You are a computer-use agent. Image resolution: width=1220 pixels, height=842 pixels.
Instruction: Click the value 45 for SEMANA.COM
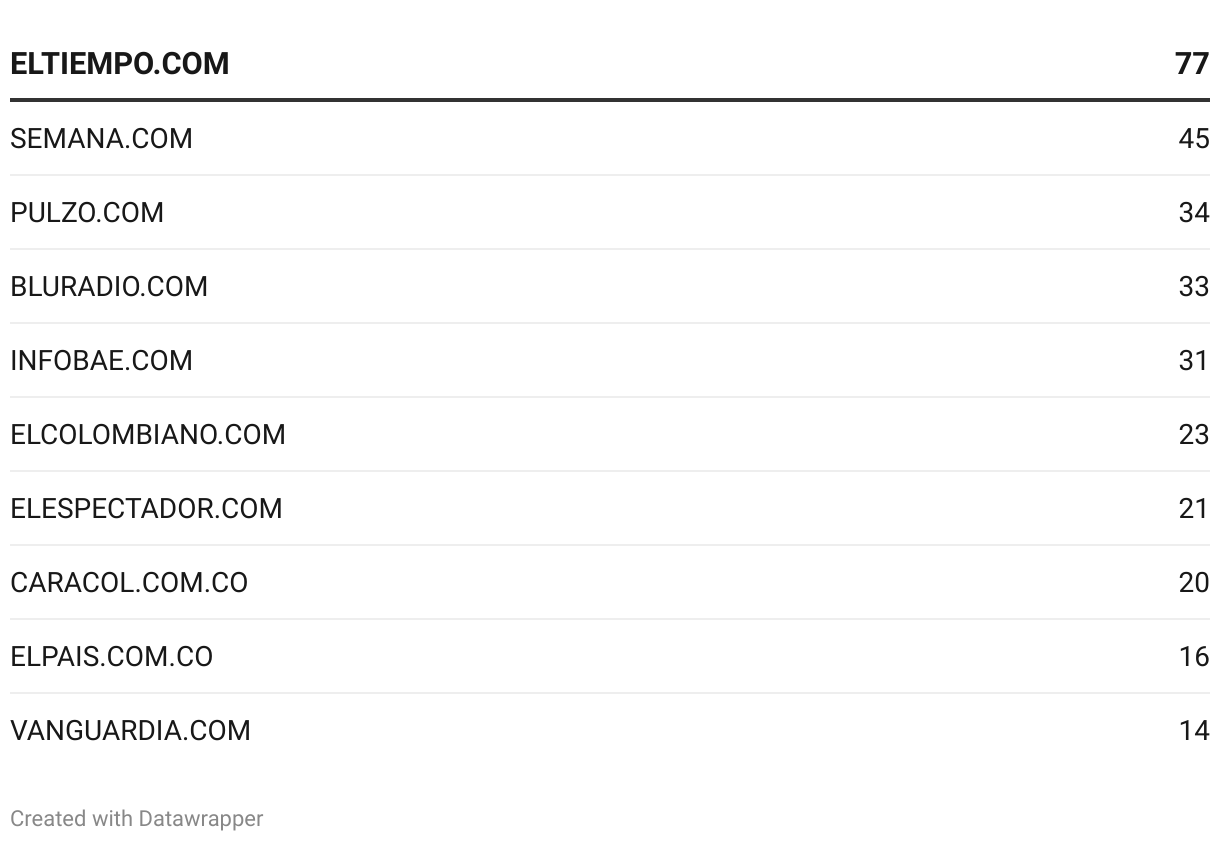(x=1194, y=138)
